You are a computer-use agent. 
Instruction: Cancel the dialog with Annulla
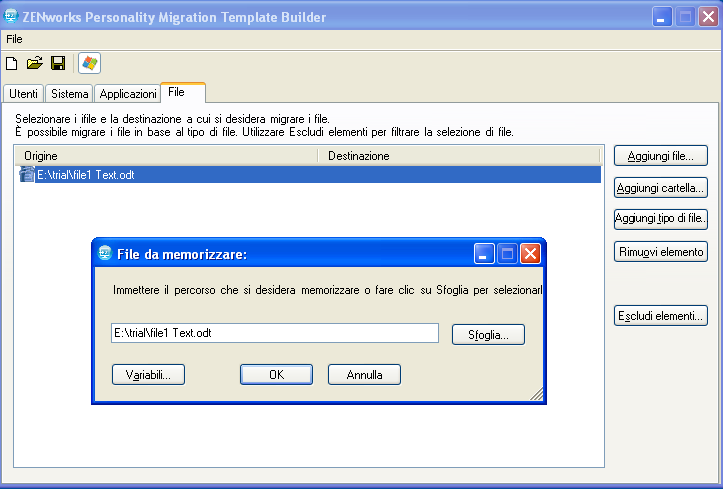pos(364,375)
